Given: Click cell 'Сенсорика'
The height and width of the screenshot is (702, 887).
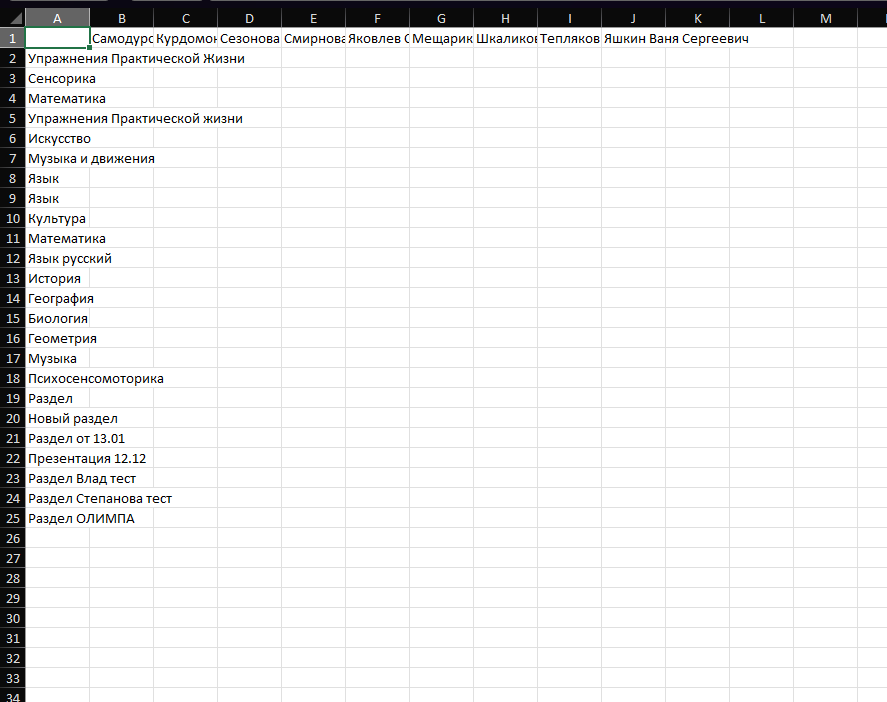Looking at the screenshot, I should click(62, 78).
